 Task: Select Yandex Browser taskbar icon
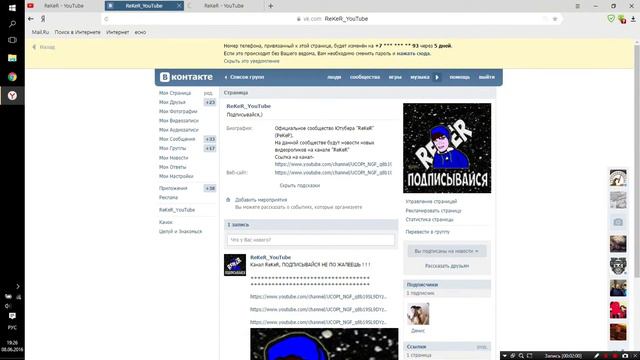coord(12,96)
